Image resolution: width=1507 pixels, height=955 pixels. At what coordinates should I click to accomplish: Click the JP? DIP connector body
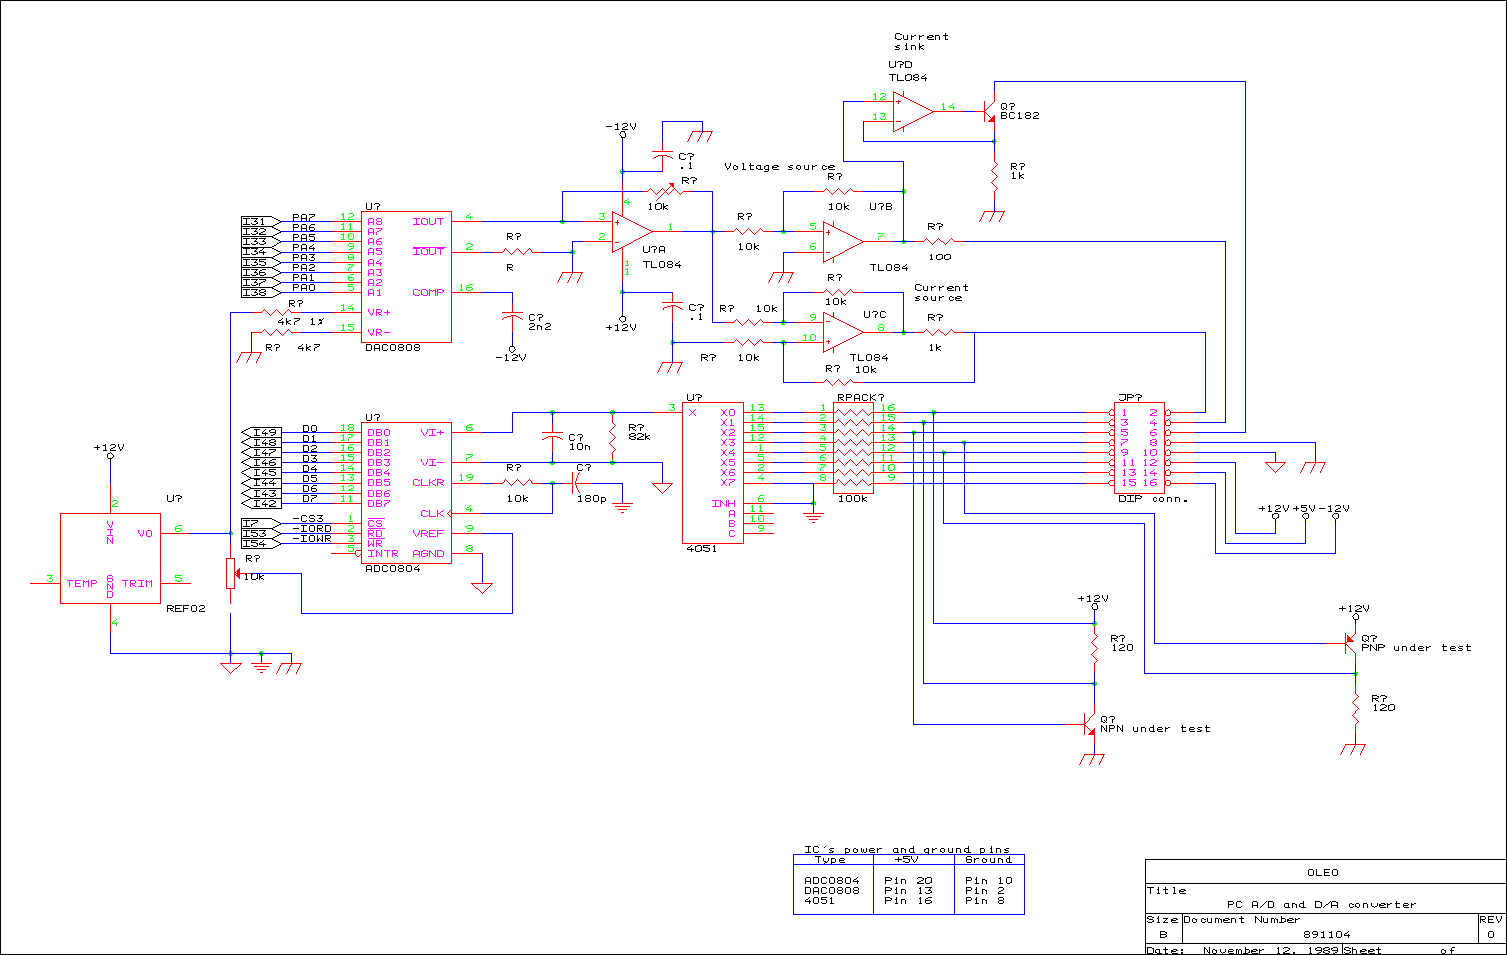[1139, 447]
